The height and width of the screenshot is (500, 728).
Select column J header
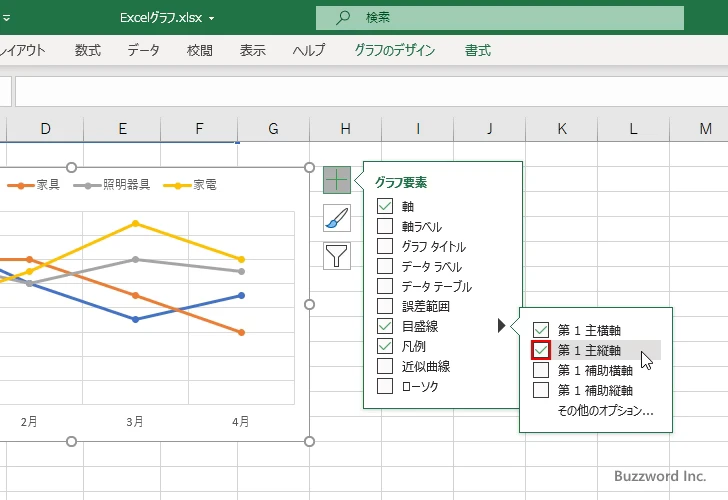489,129
